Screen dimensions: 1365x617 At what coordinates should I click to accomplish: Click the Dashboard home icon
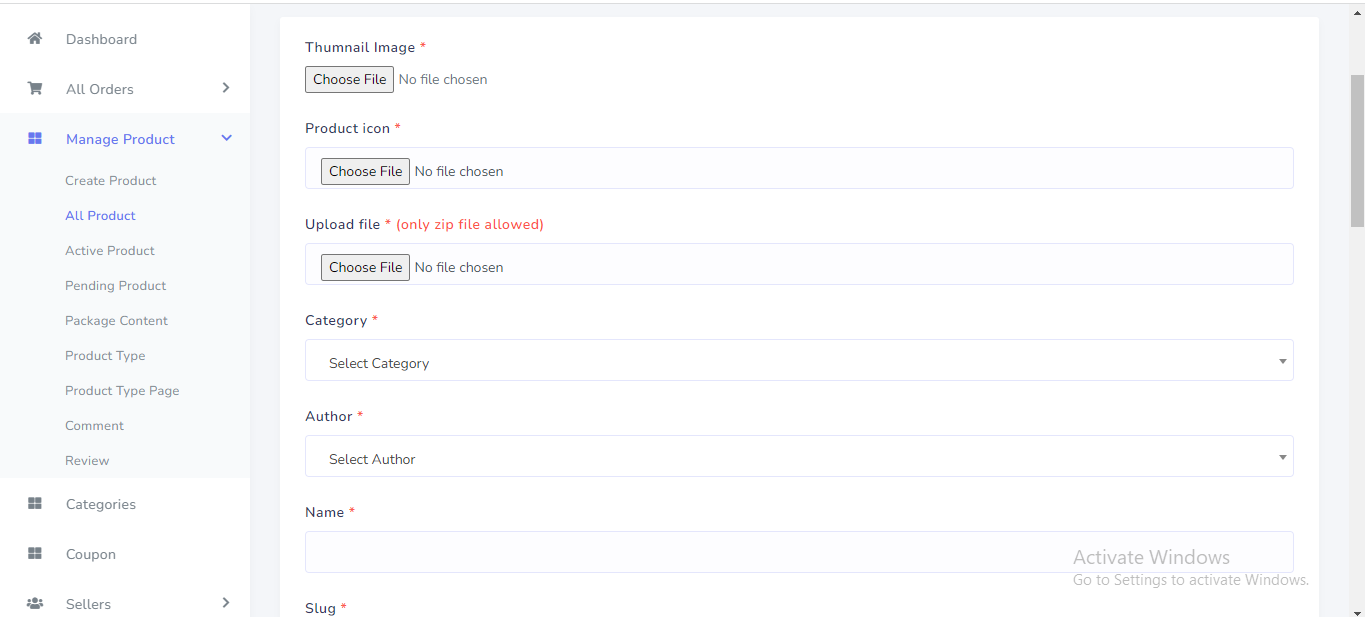click(35, 39)
